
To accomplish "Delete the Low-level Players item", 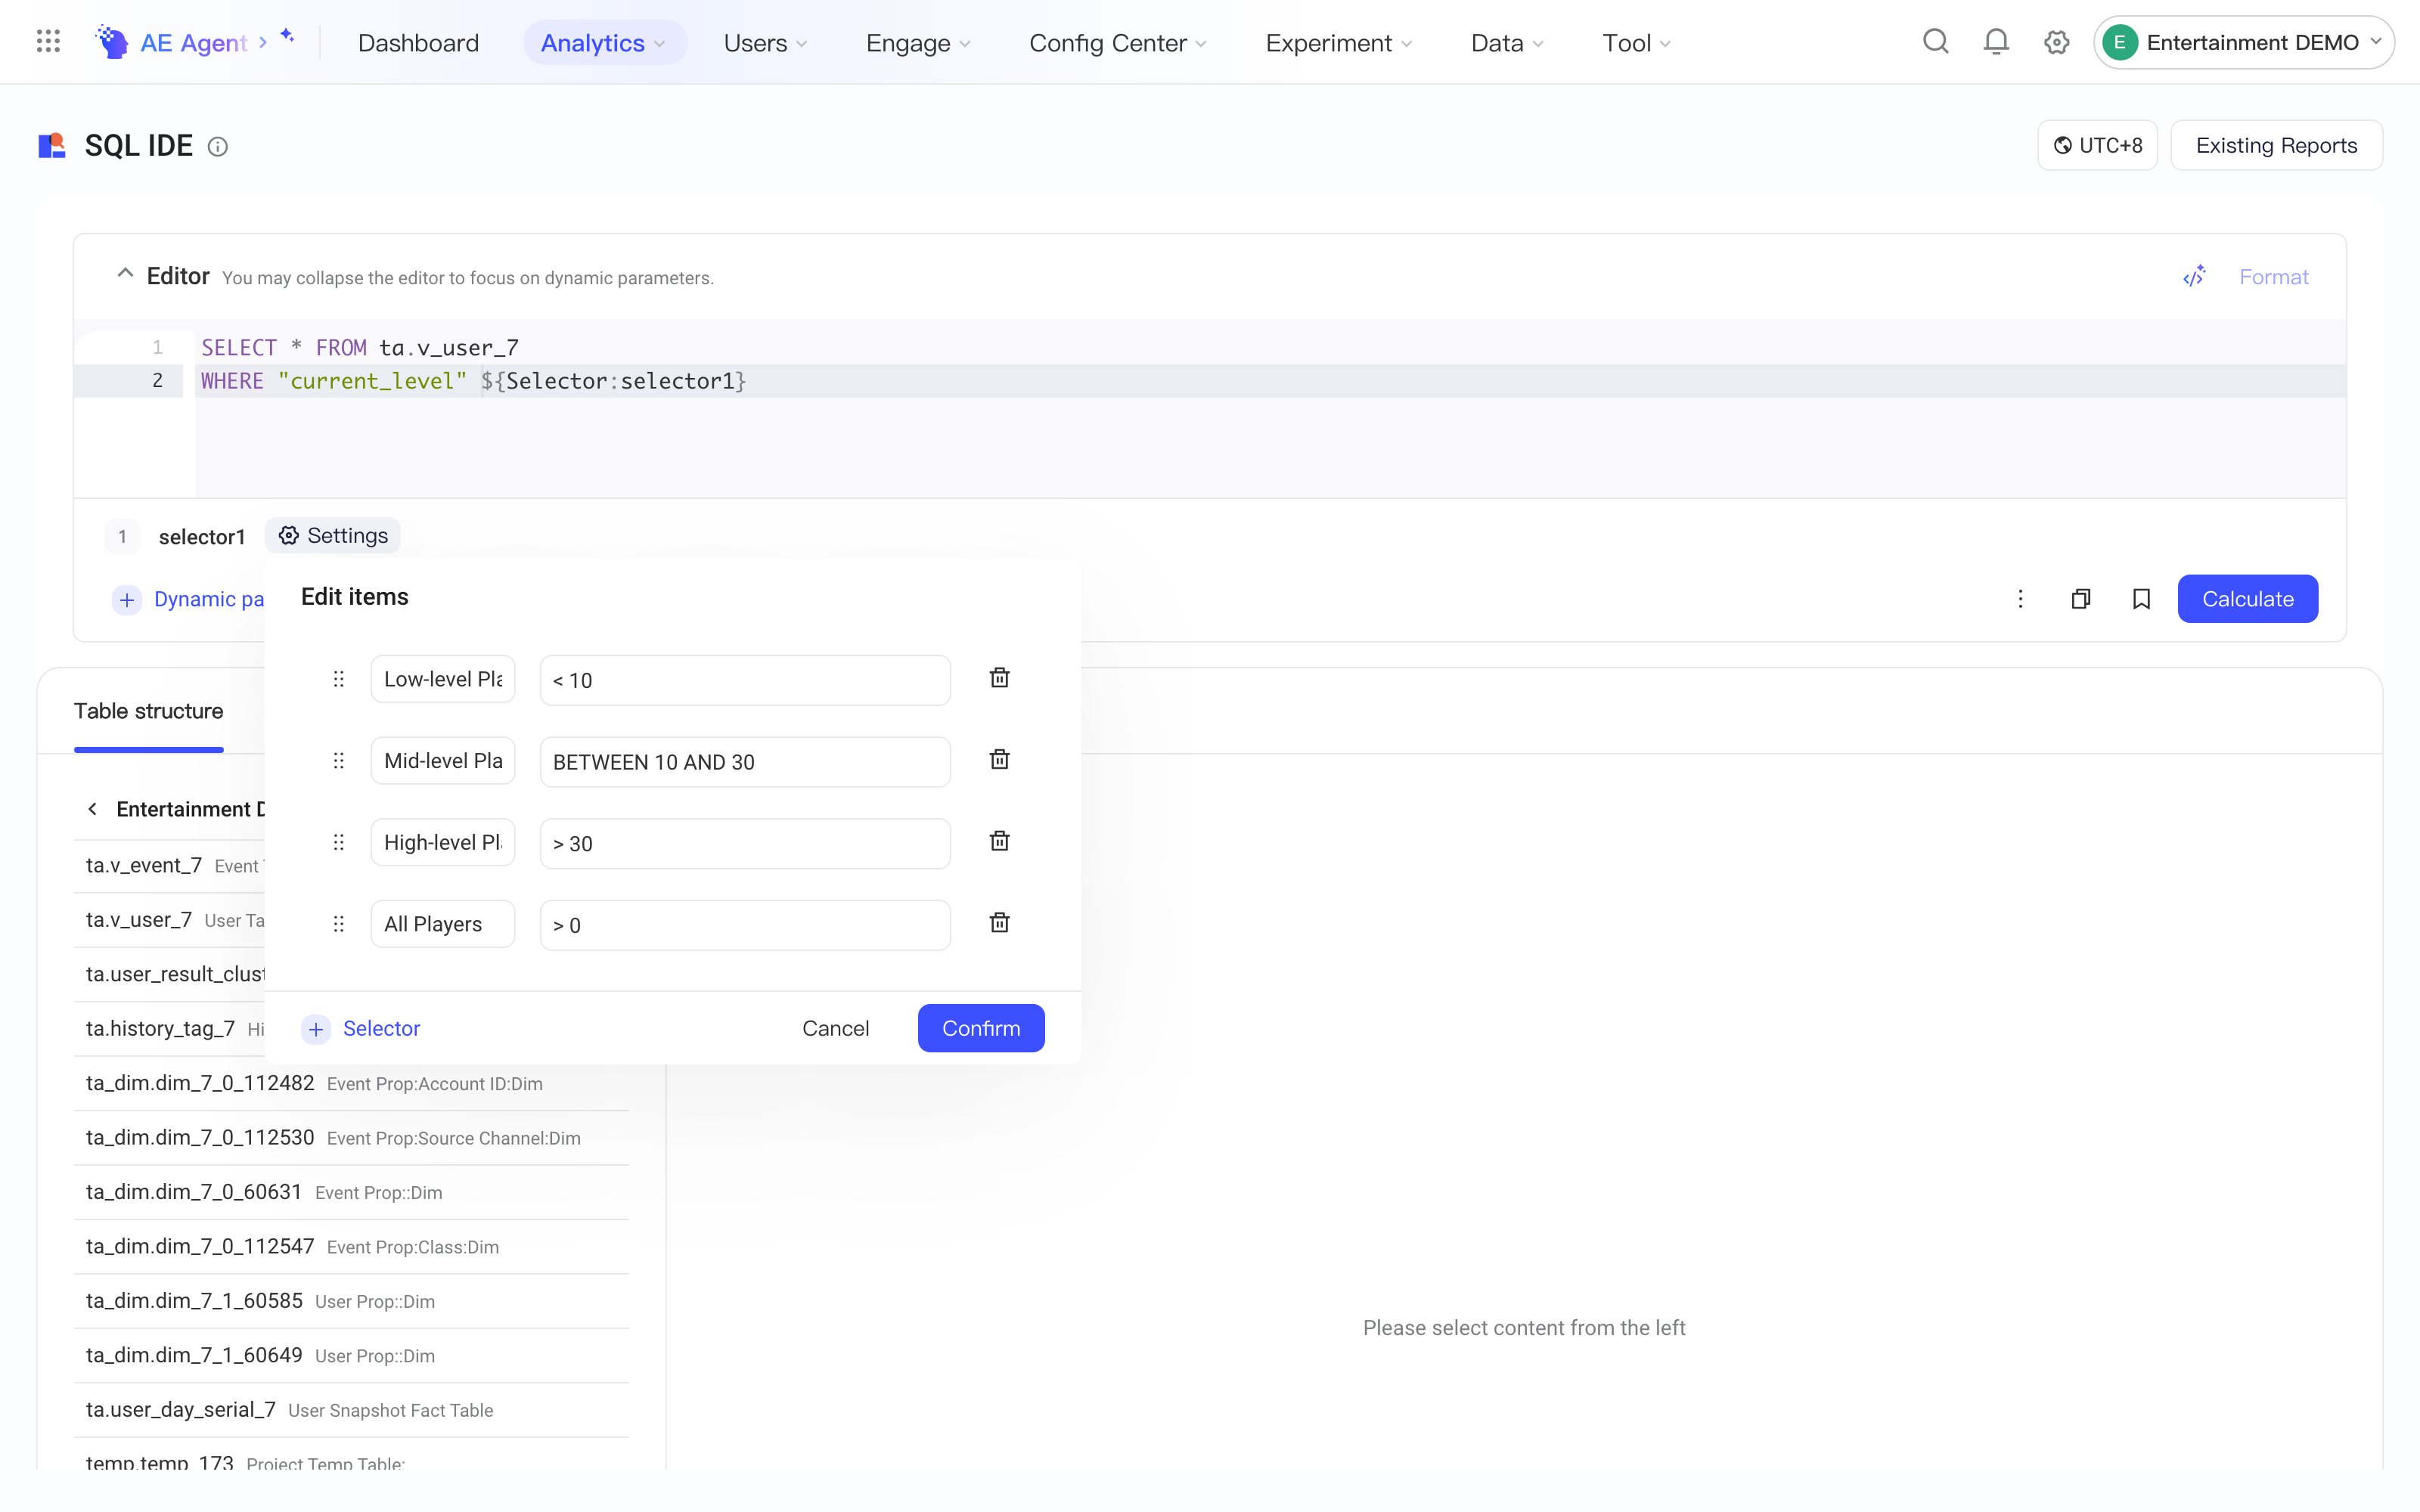I will point(999,678).
